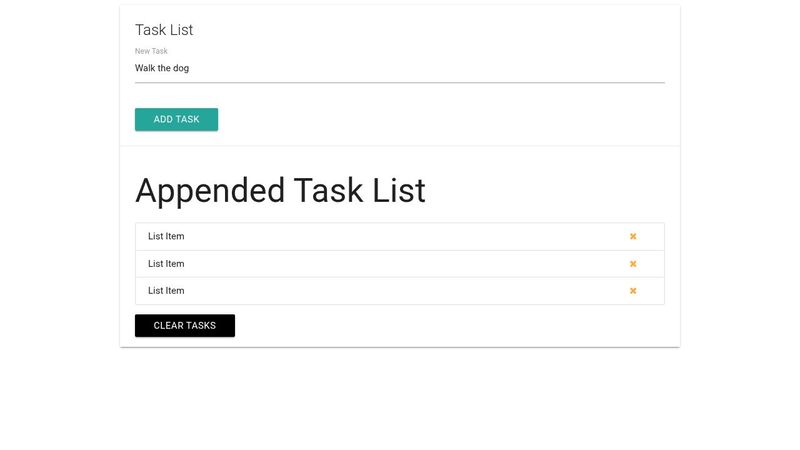This screenshot has height=450, width=800.
Task: Click the X icon on the third List Item
Action: (633, 291)
